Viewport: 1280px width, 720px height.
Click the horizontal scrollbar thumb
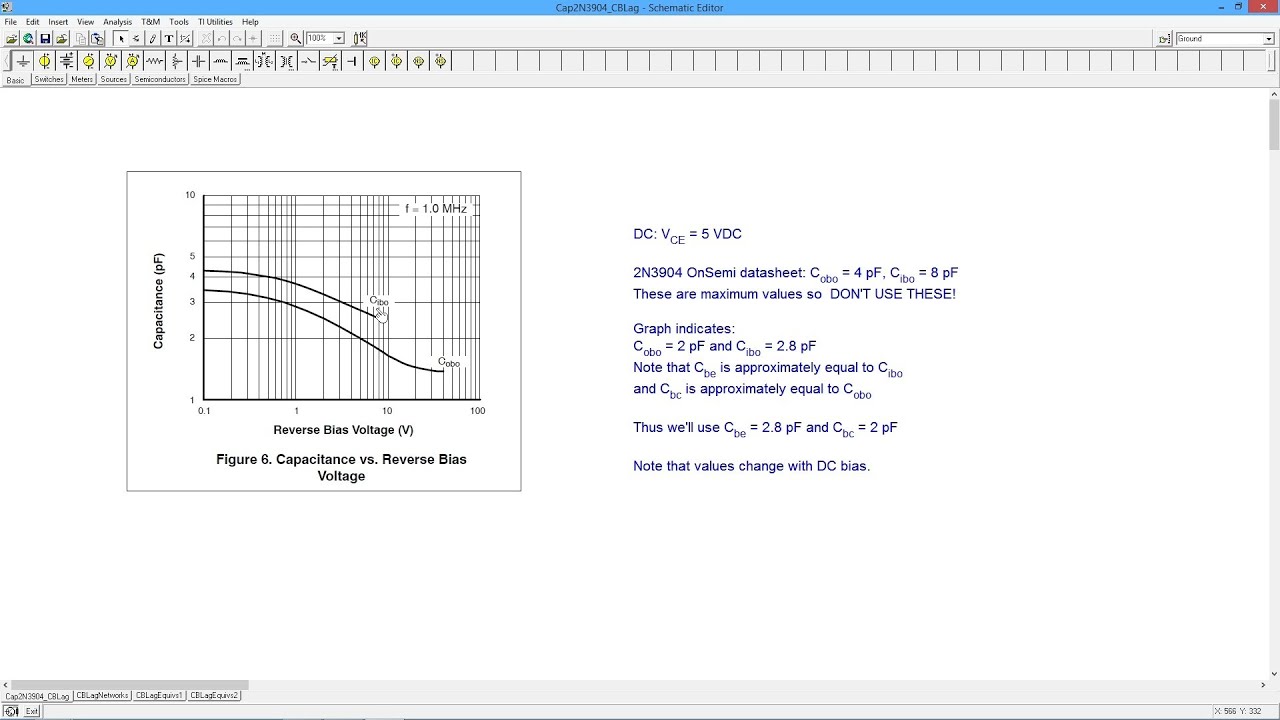tap(130, 685)
